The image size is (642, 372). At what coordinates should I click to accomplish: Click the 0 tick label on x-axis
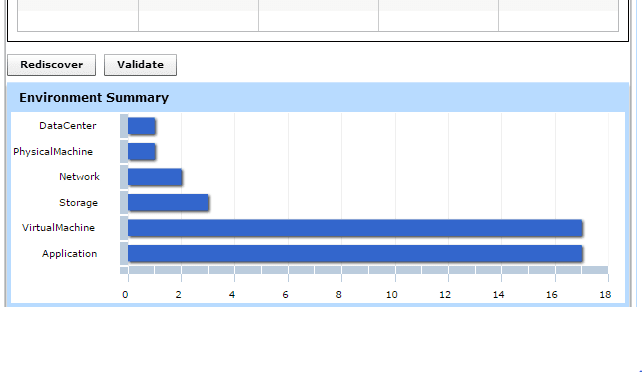pos(125,295)
